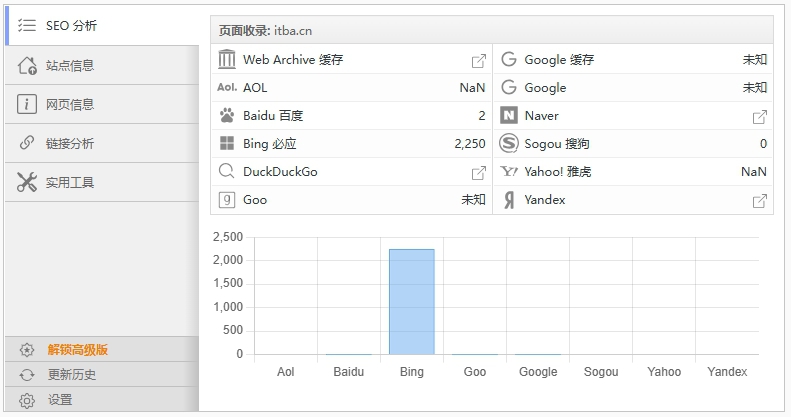Click the Google 缓存 未知 value
This screenshot has width=791, height=417.
click(755, 59)
